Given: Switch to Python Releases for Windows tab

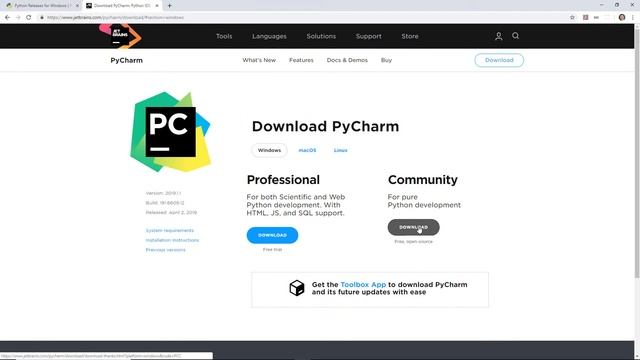Looking at the screenshot, I should (x=42, y=6).
